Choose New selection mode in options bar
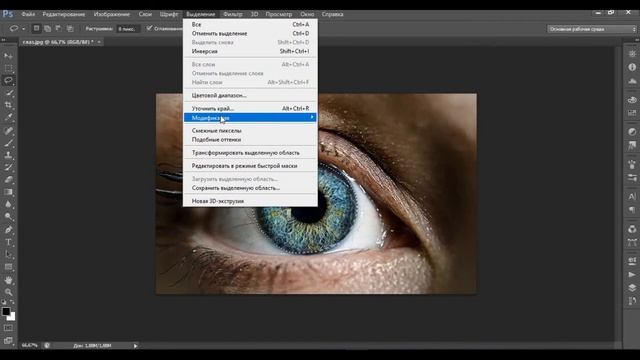The image size is (640, 360). pos(36,29)
